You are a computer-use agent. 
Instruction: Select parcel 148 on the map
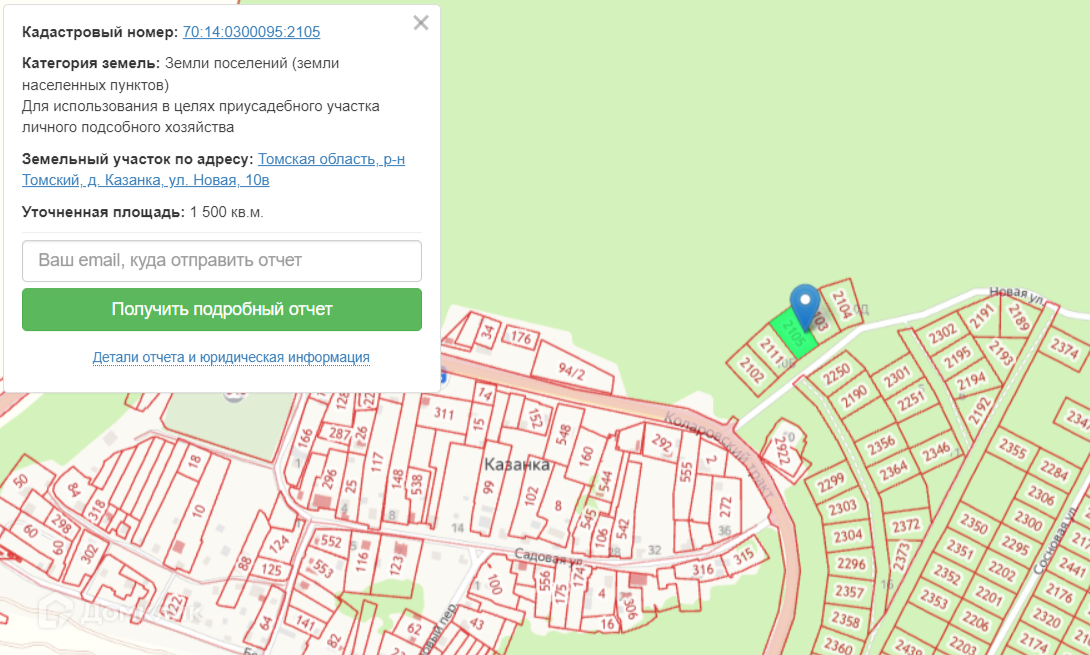pyautogui.click(x=398, y=478)
